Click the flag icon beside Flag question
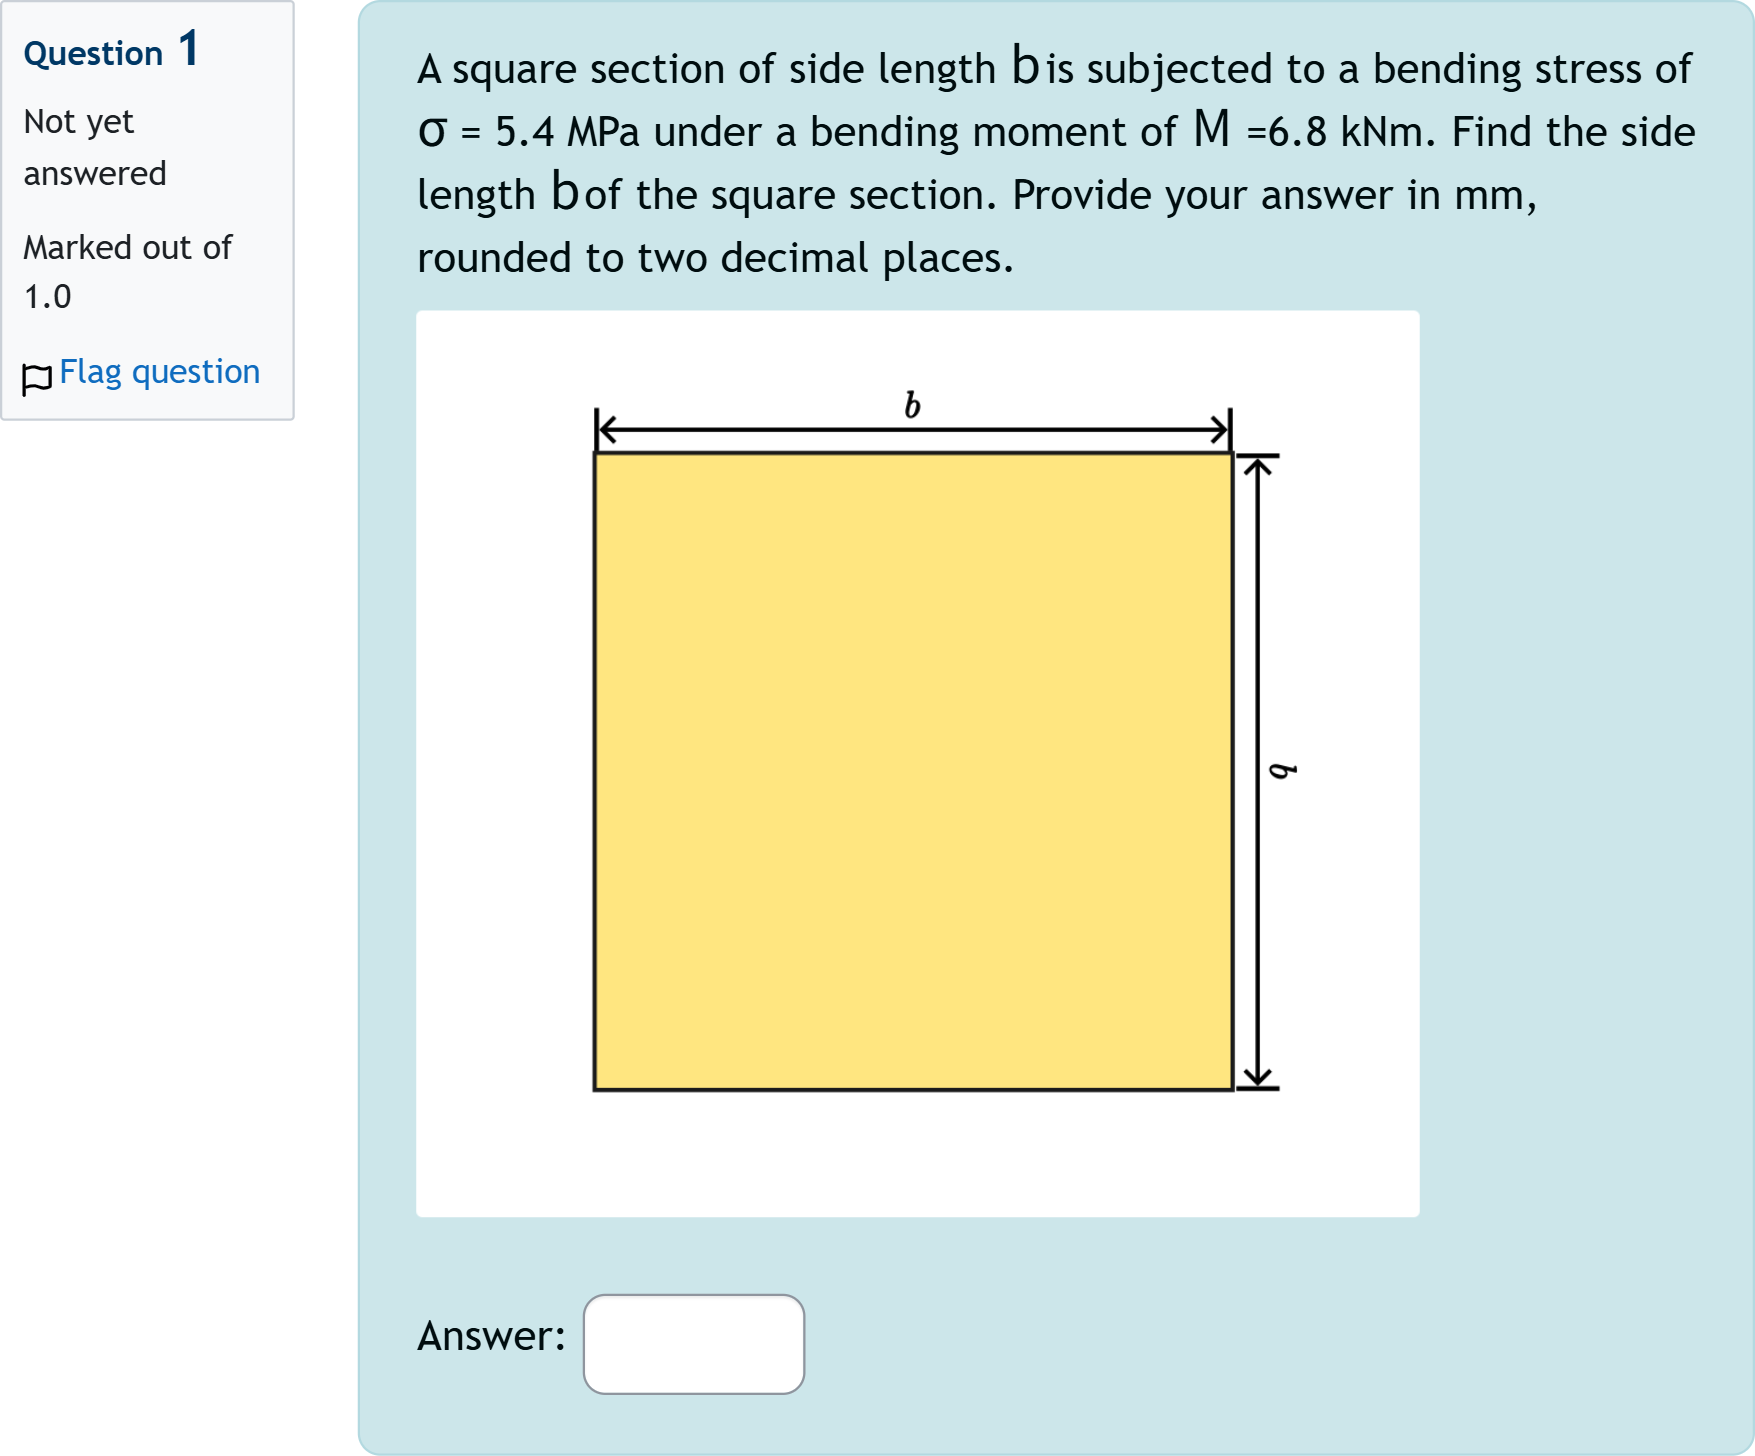The width and height of the screenshot is (1755, 1456). tap(36, 372)
